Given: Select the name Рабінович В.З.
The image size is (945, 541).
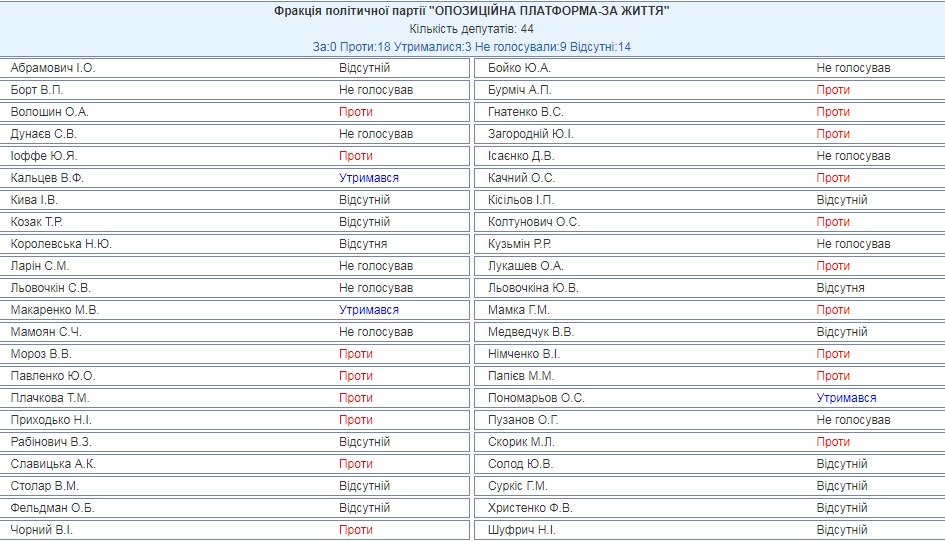Looking at the screenshot, I should 51,442.
